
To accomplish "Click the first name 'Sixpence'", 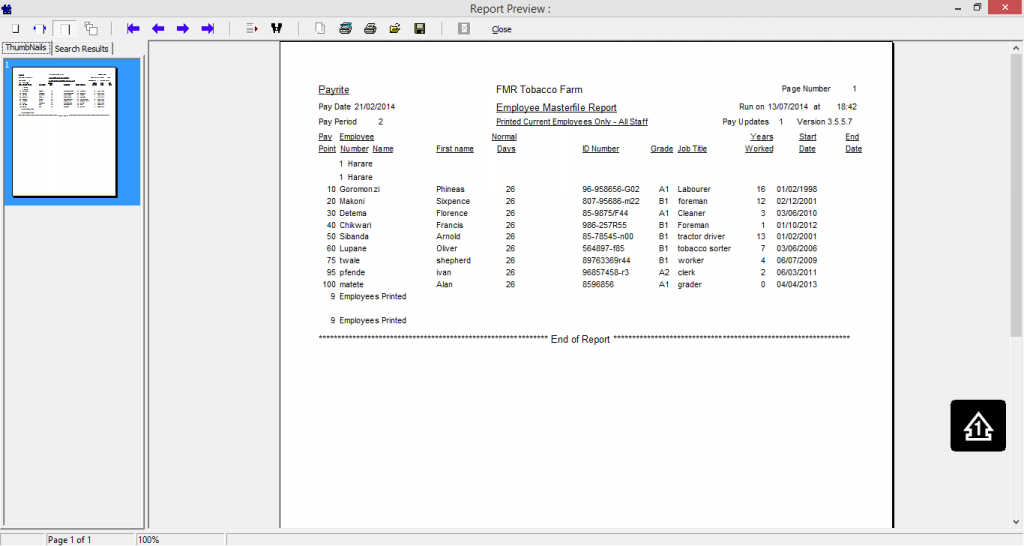I will 453,201.
